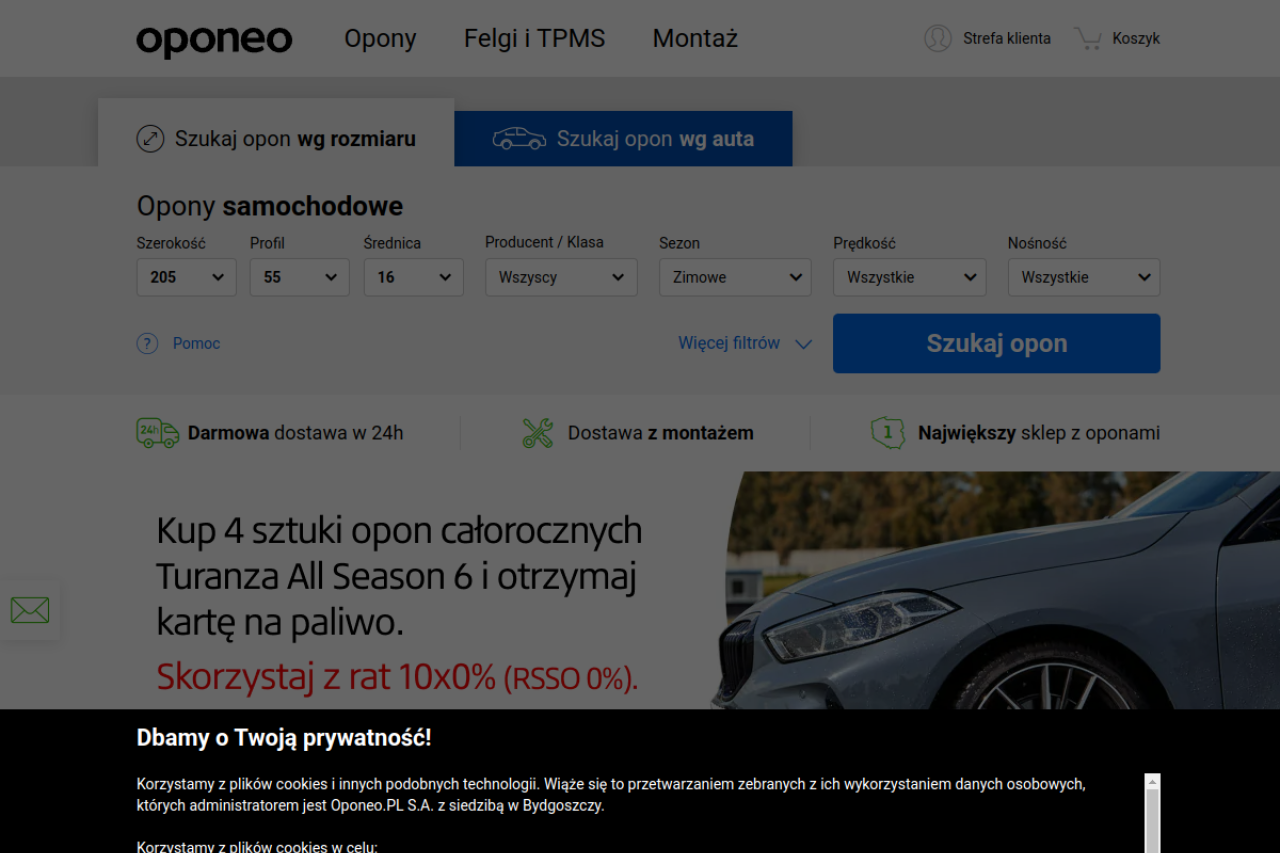
Task: Go to homepage via oponeo logo
Action: pos(214,40)
